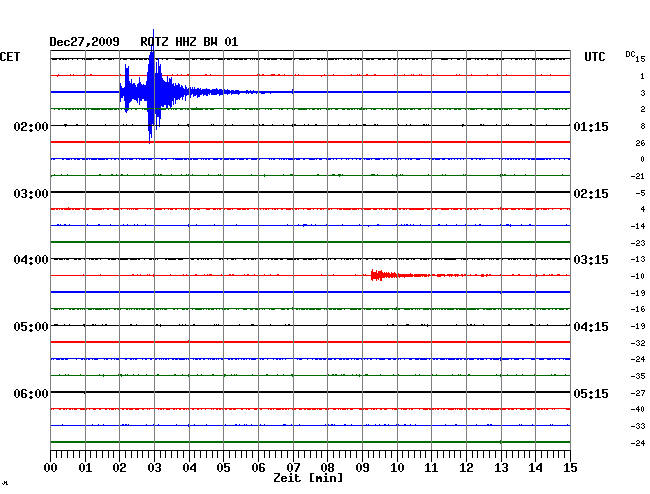650x494 pixels.
Task: Click DC offset value -35
Action: click(638, 376)
